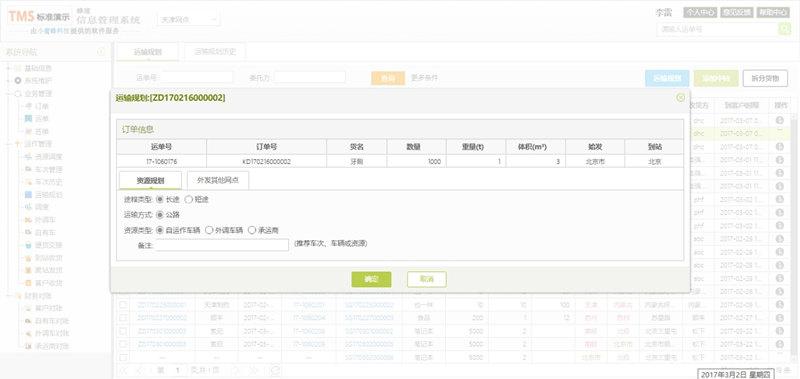Image resolution: width=800 pixels, height=379 pixels.
Task: Select the 公路 transport mode radio
Action: (x=160, y=215)
